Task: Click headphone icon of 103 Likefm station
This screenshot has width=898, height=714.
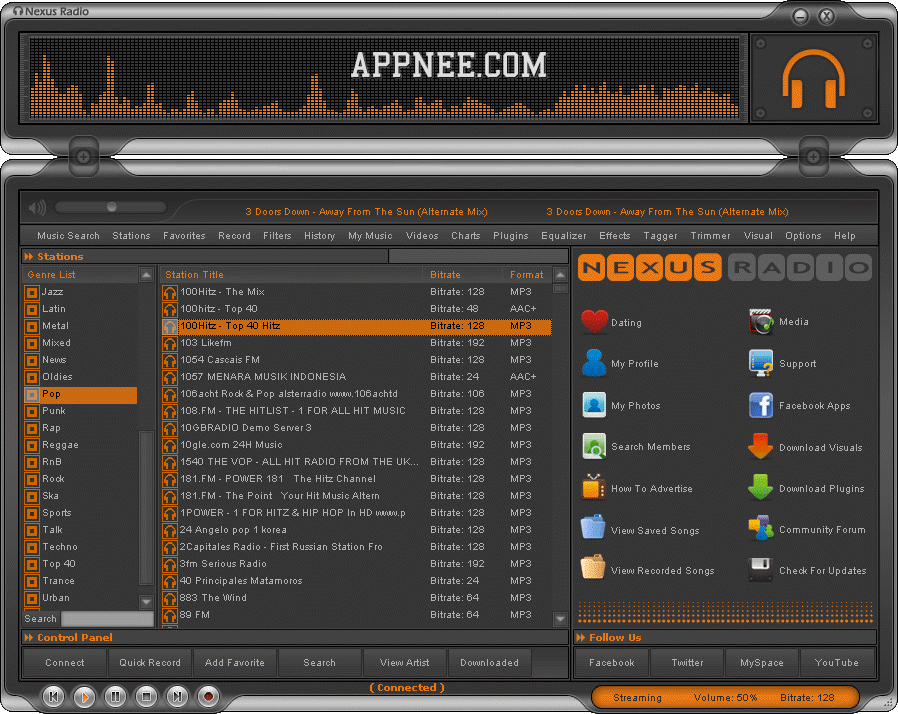Action: [x=170, y=344]
